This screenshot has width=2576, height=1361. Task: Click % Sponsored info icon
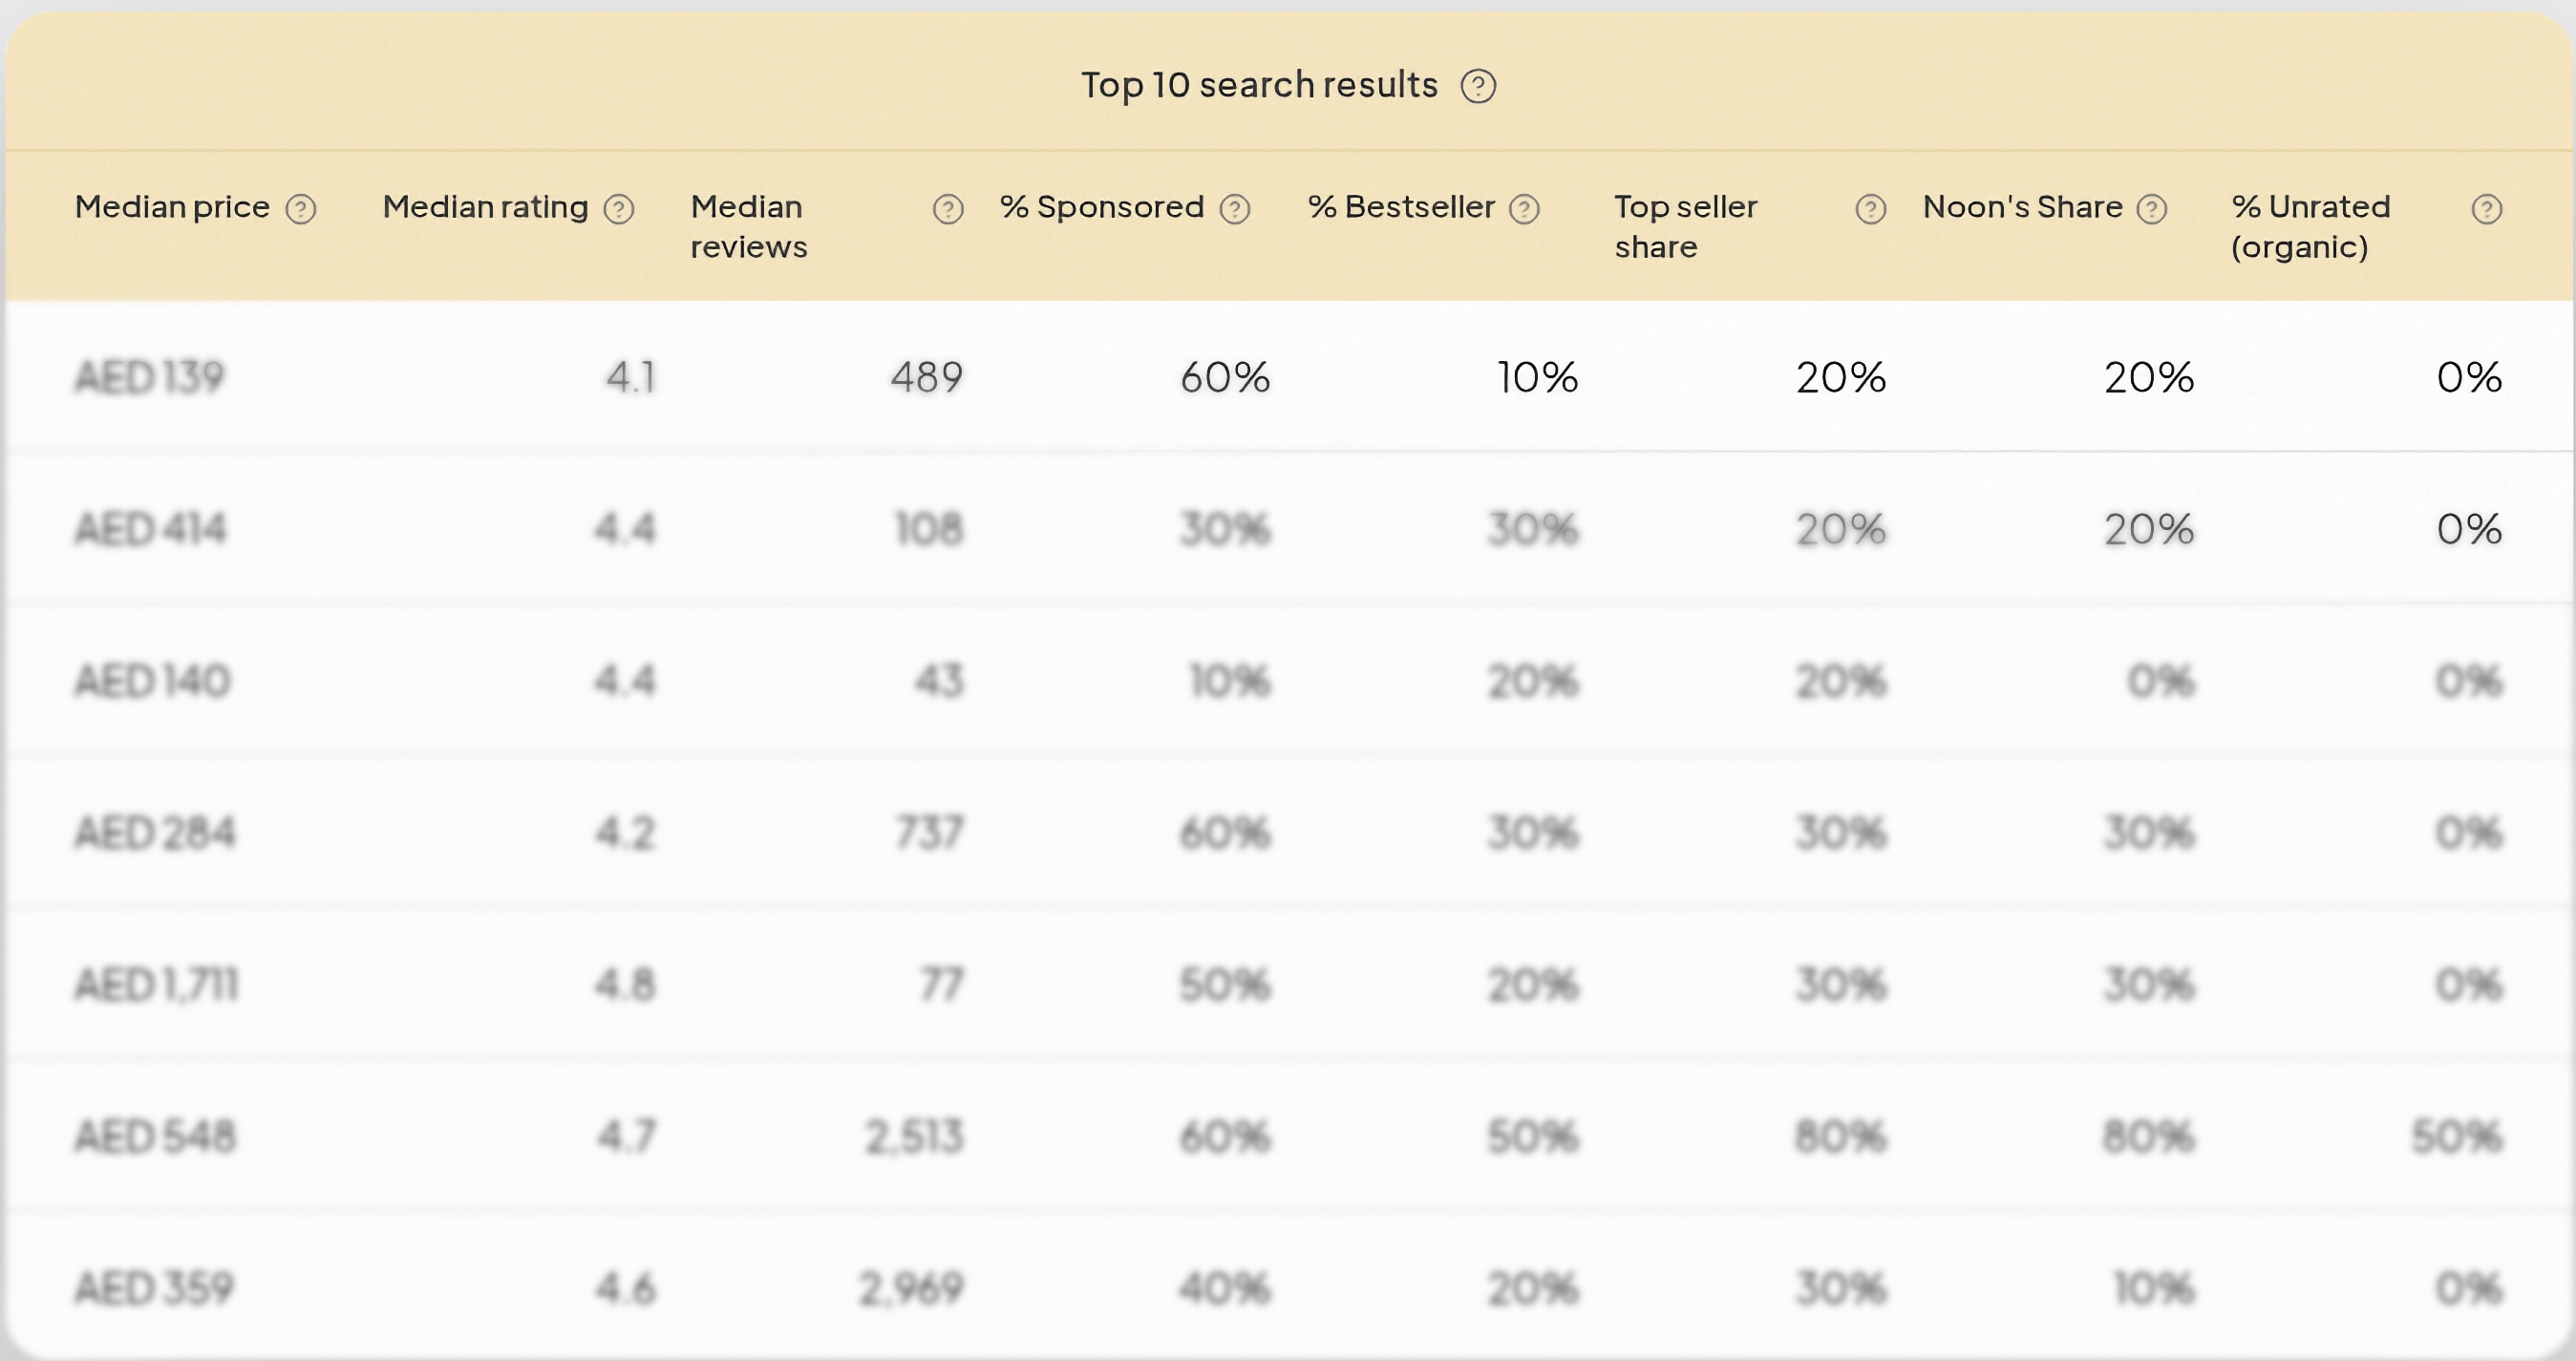[1235, 209]
